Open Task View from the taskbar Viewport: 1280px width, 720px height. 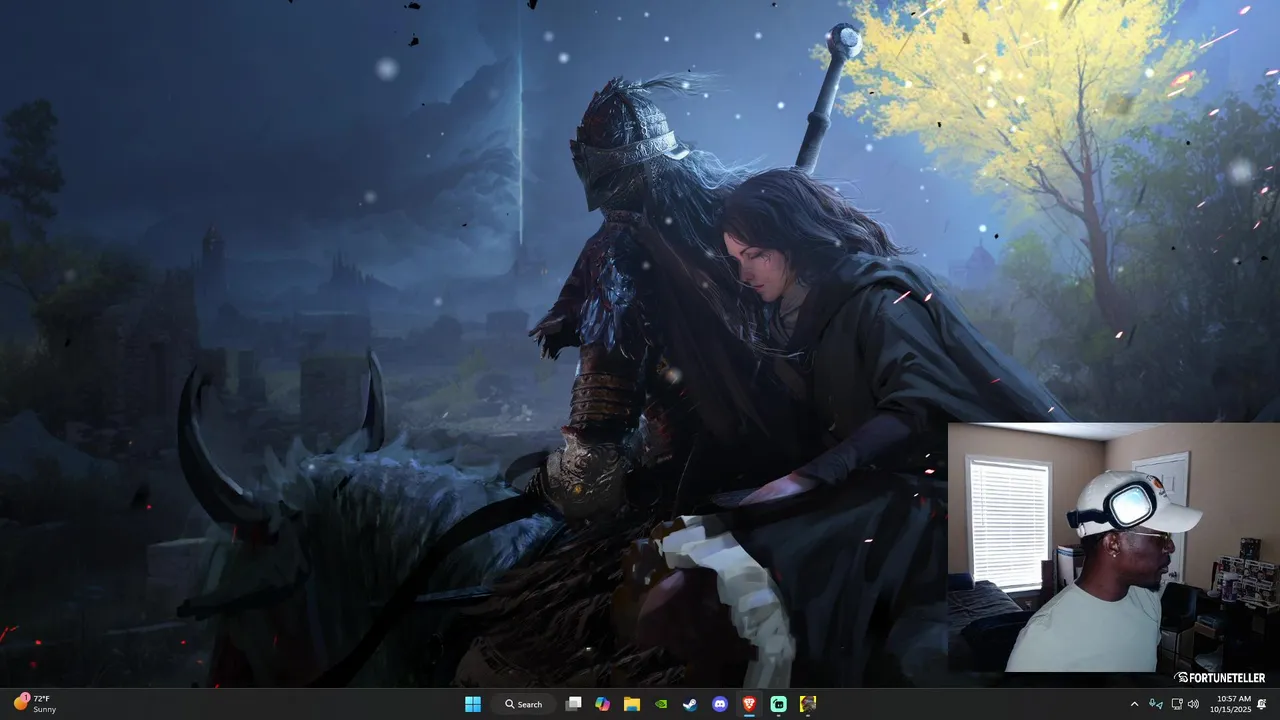(x=574, y=704)
